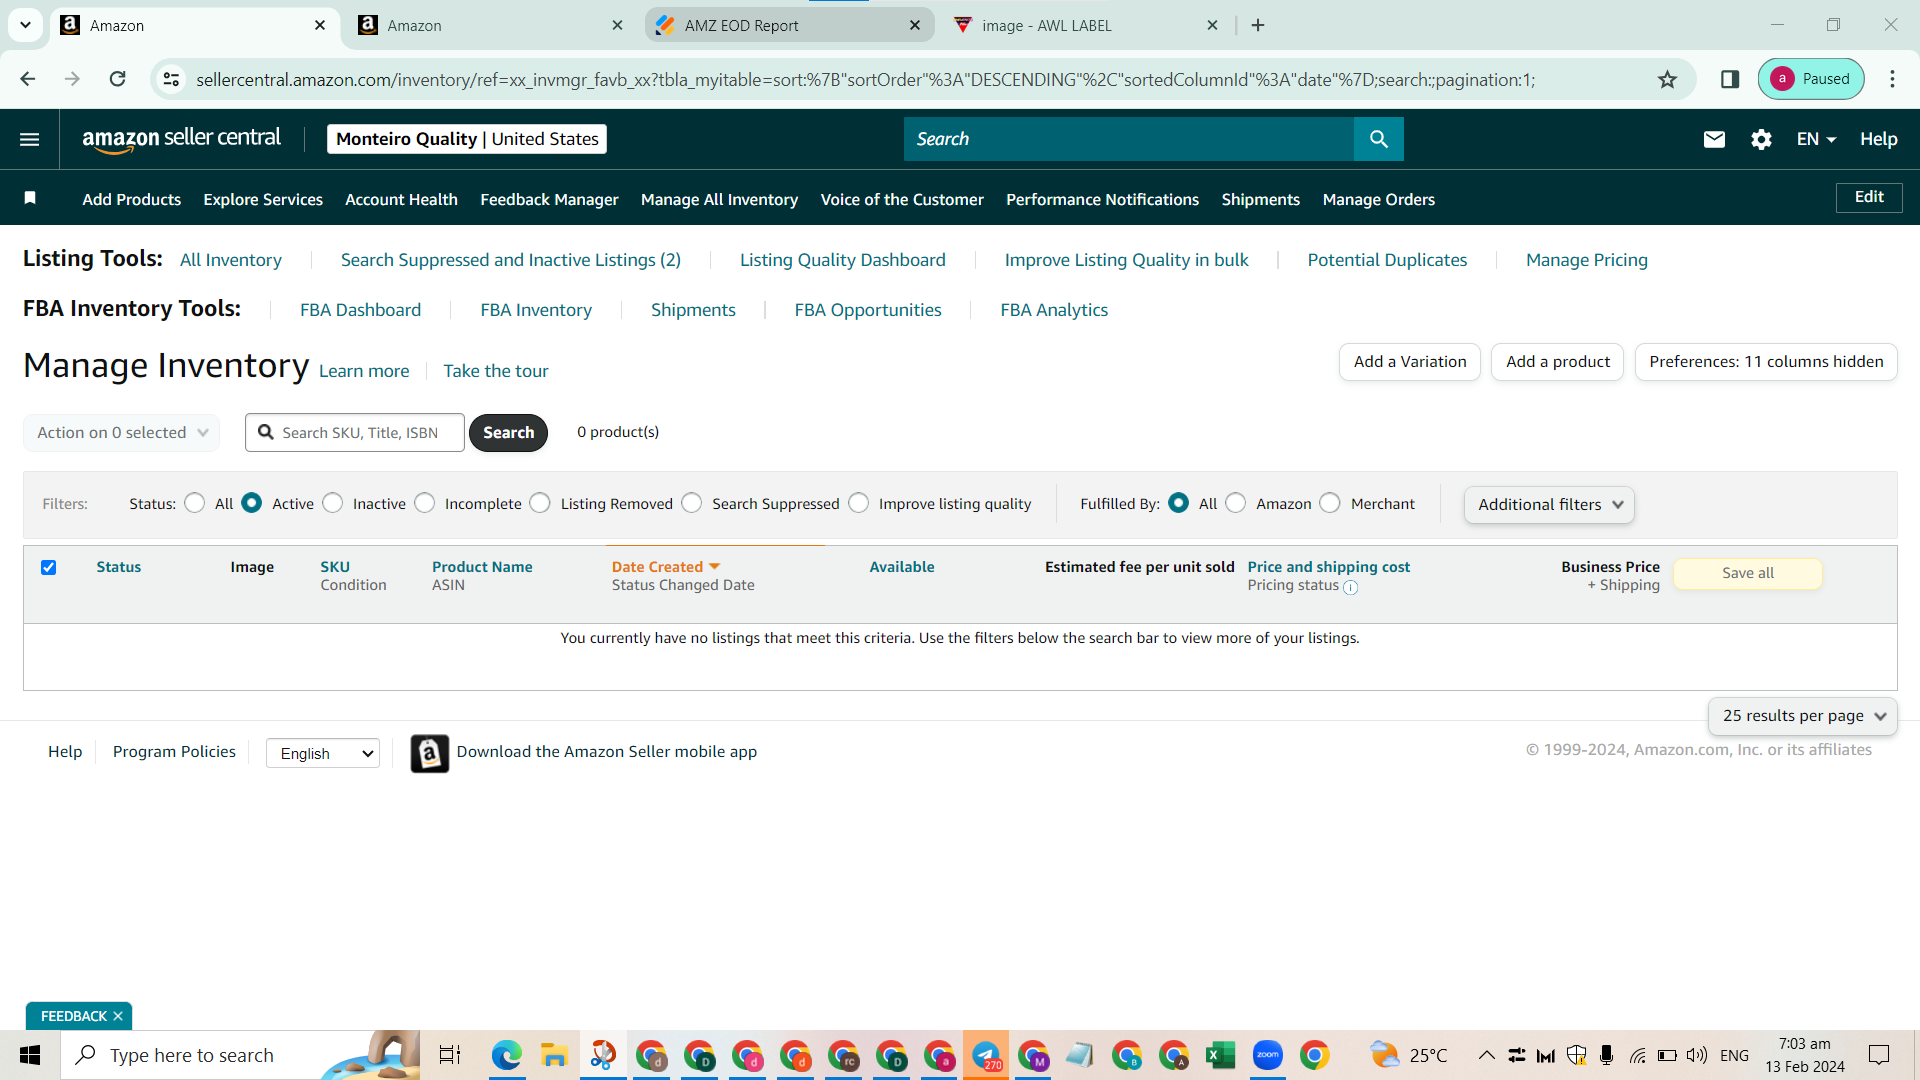Reload the page with the refresh icon

(117, 79)
